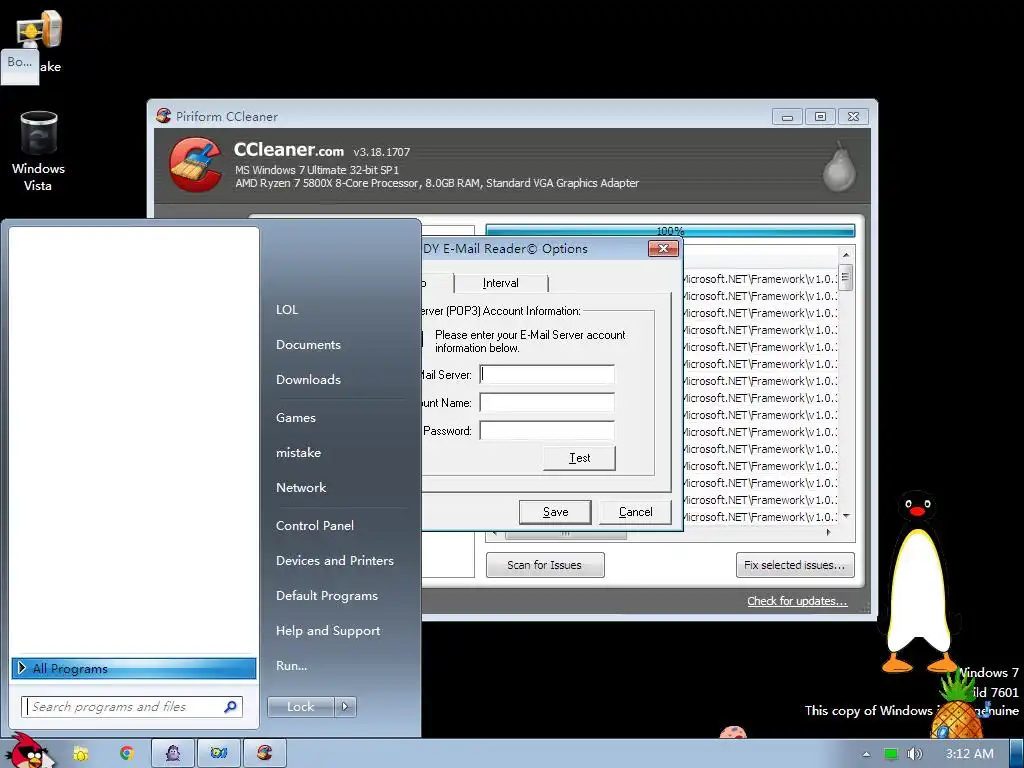Open Downloads from the Start menu
1024x768 pixels.
[x=308, y=379]
